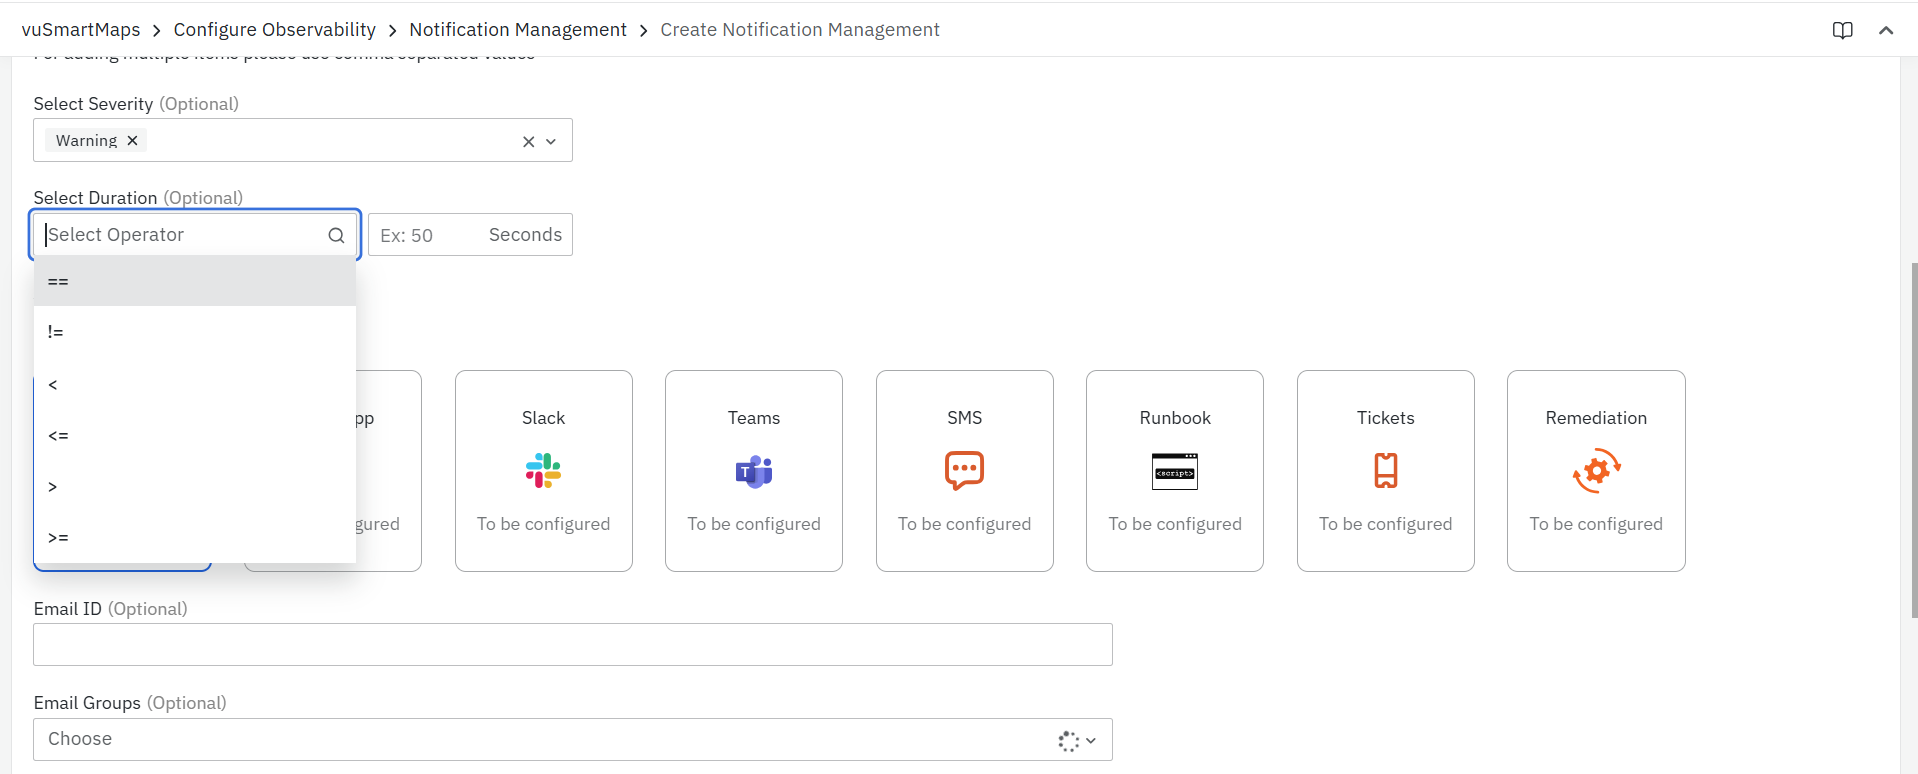Click the Slack logo icon
Screen dimensions: 1918x774
pyautogui.click(x=543, y=471)
